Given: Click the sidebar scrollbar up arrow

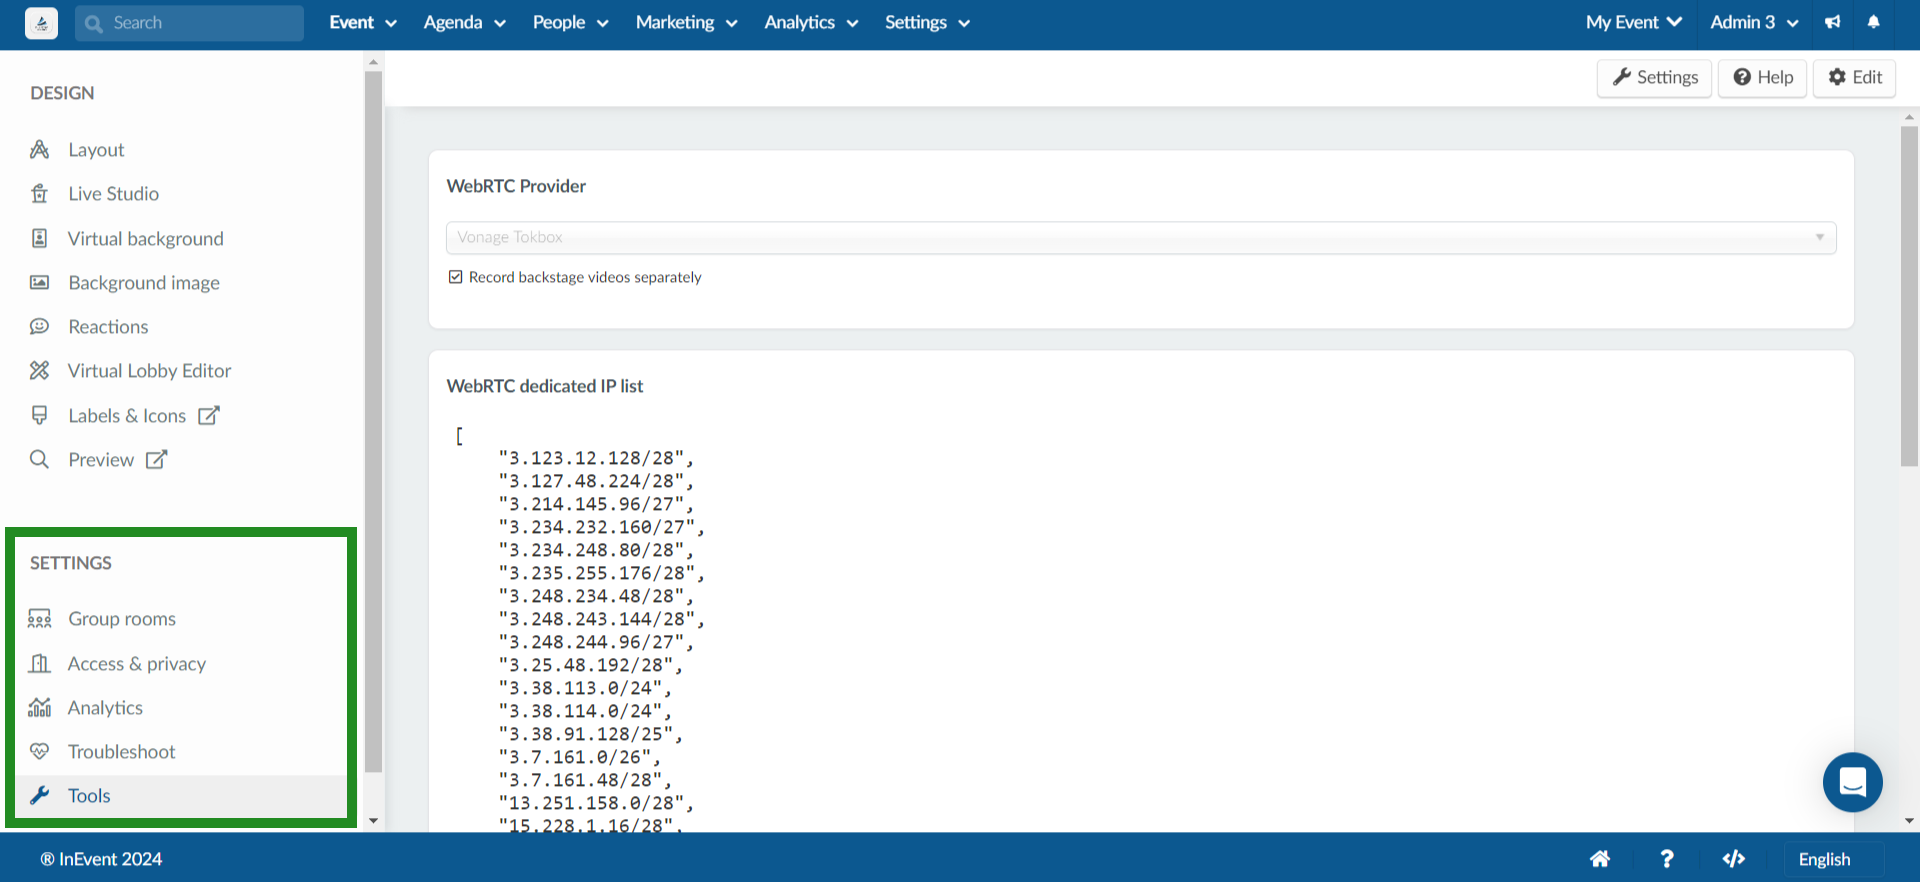Looking at the screenshot, I should point(373,62).
